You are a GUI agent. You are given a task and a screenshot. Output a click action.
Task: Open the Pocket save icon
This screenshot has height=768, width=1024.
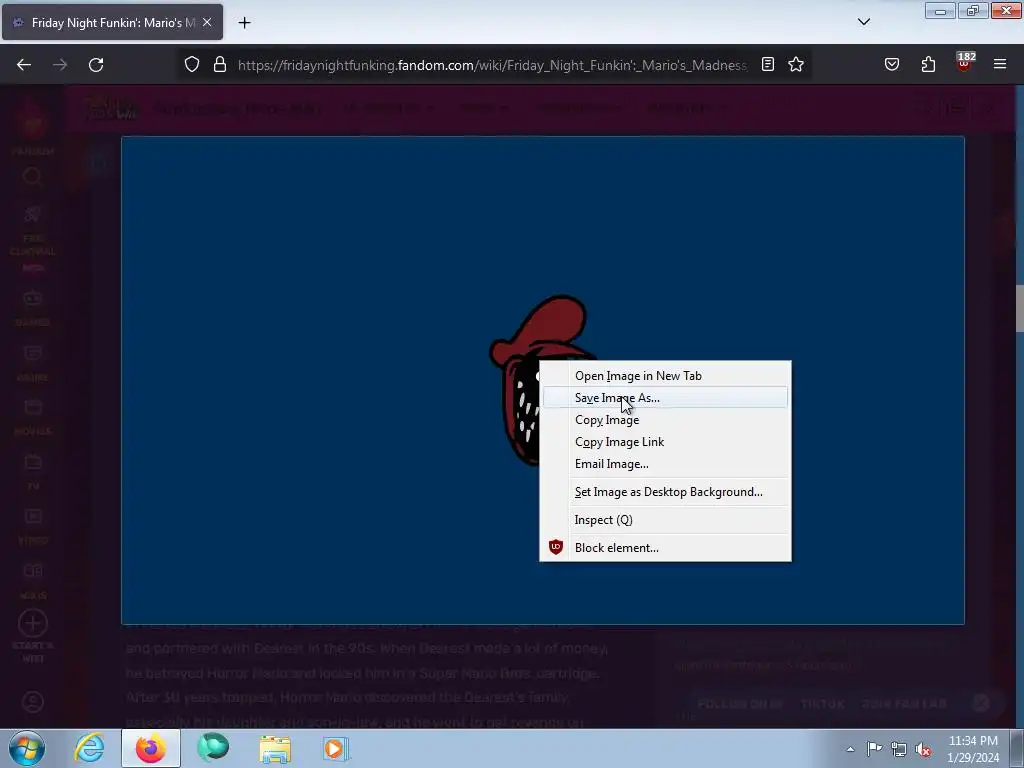point(892,65)
